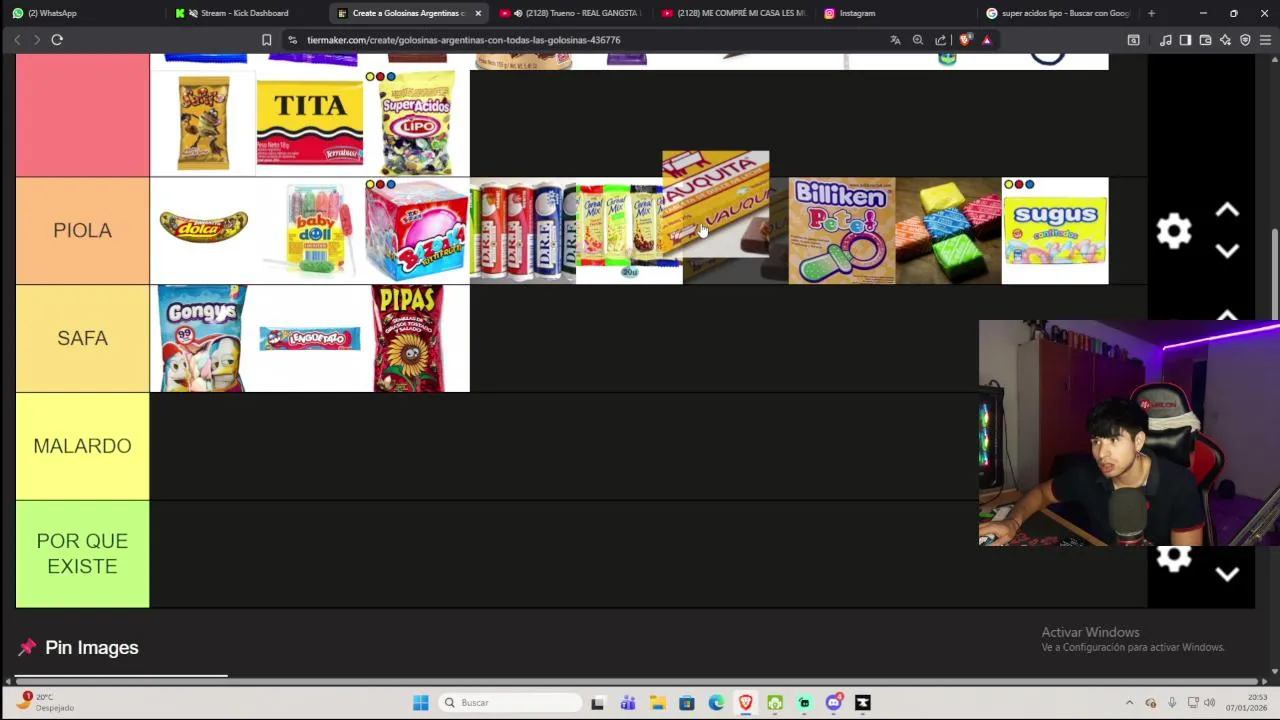
Task: Open the translate page icon
Action: click(895, 40)
